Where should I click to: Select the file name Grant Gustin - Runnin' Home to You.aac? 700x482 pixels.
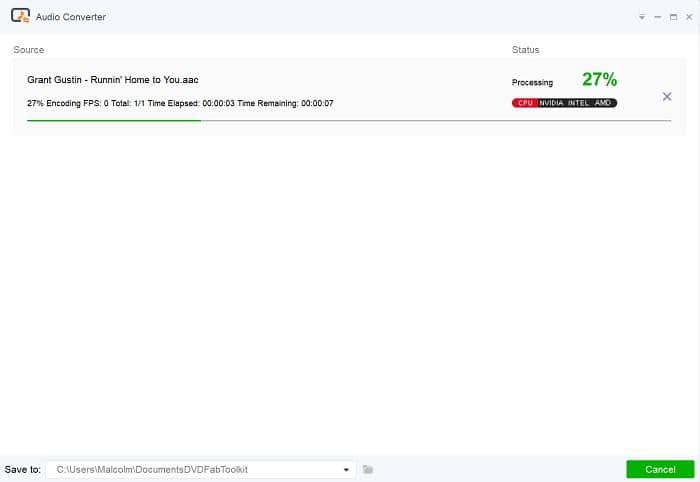tap(113, 80)
